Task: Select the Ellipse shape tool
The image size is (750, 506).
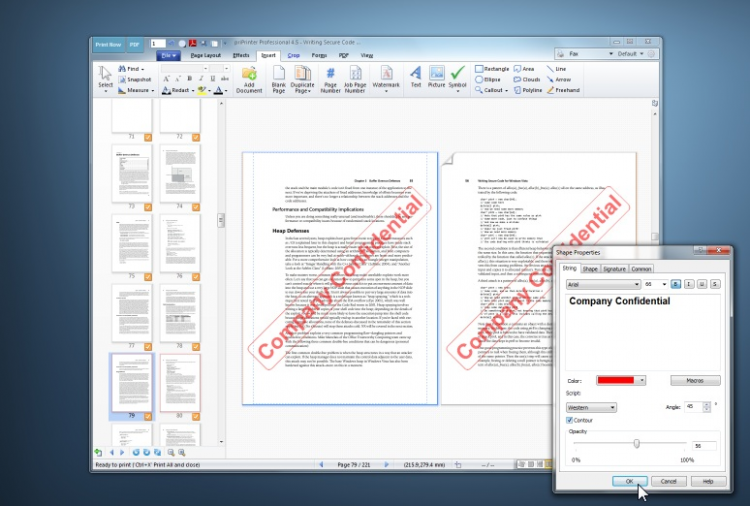Action: pos(487,79)
